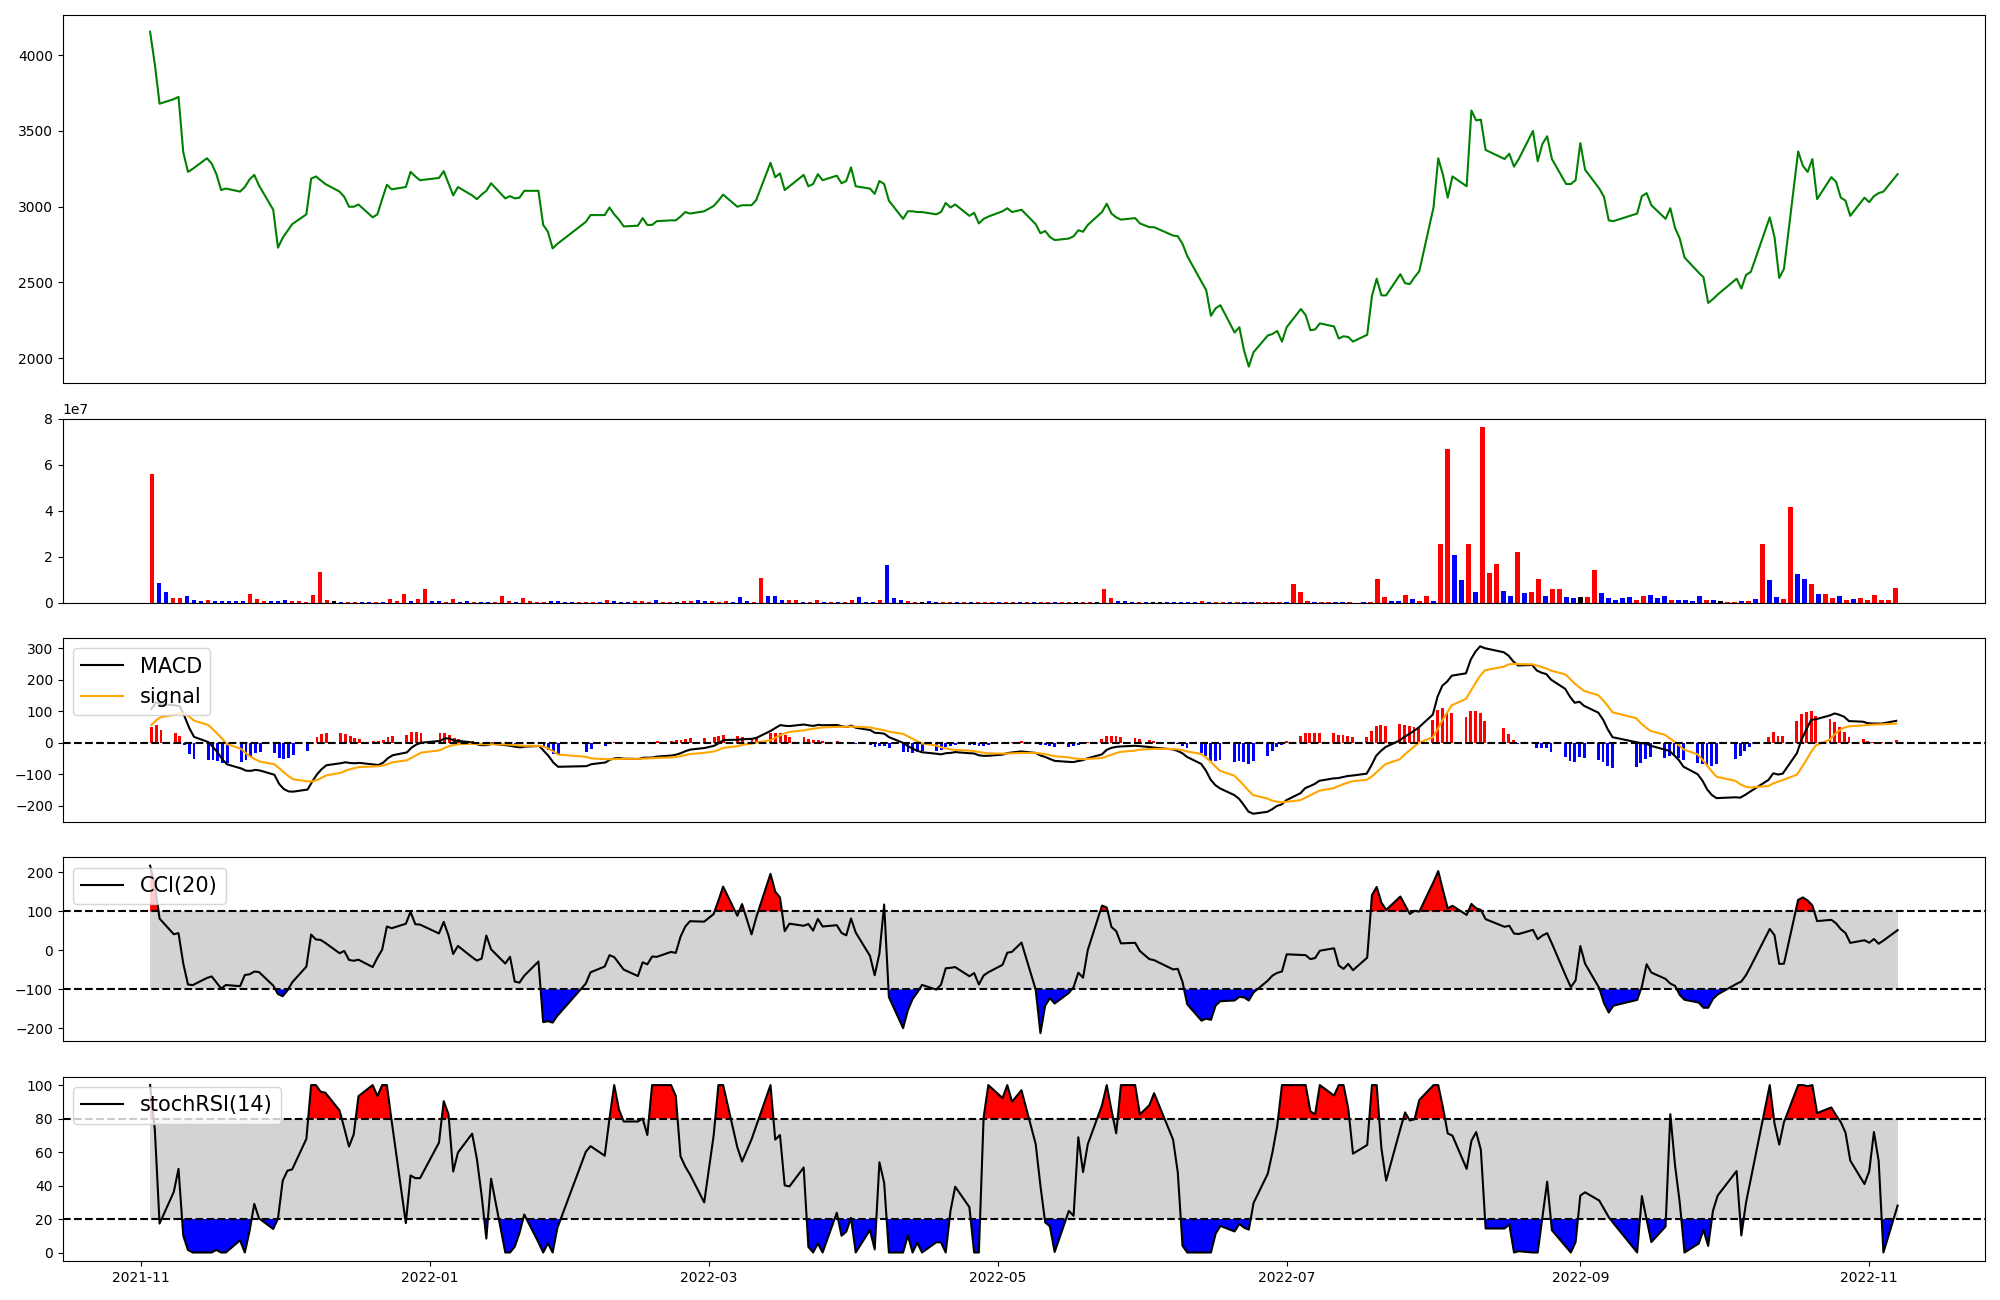Click the tallest red volume bar
This screenshot has height=1300, width=2000.
(x=1482, y=515)
